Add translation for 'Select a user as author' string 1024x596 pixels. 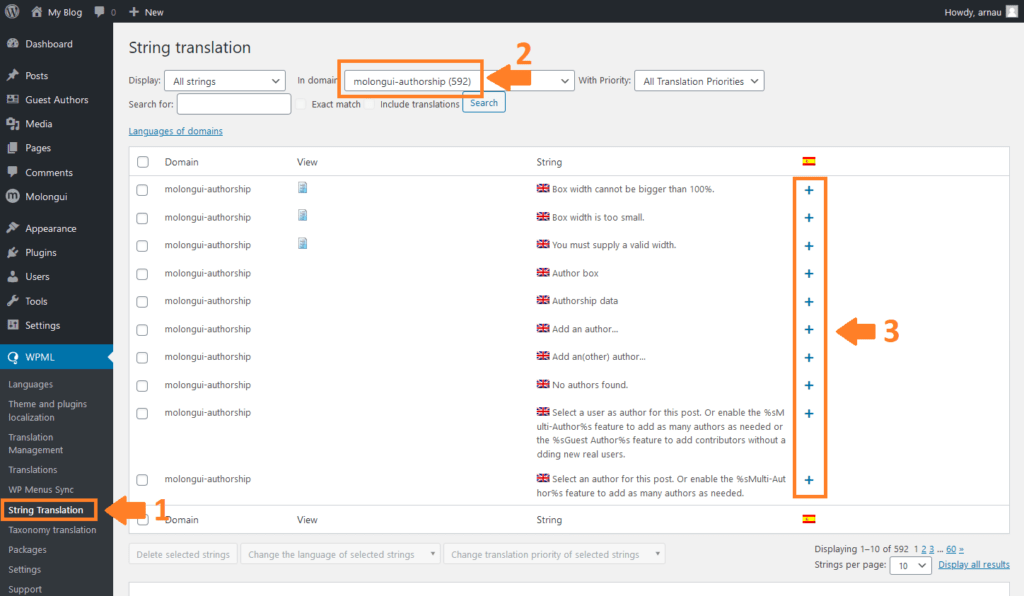click(x=808, y=413)
